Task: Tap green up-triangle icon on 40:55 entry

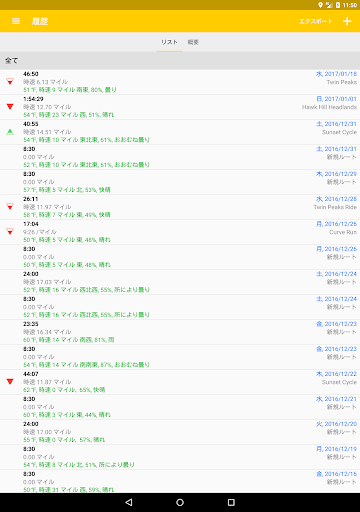Action: pos(10,132)
